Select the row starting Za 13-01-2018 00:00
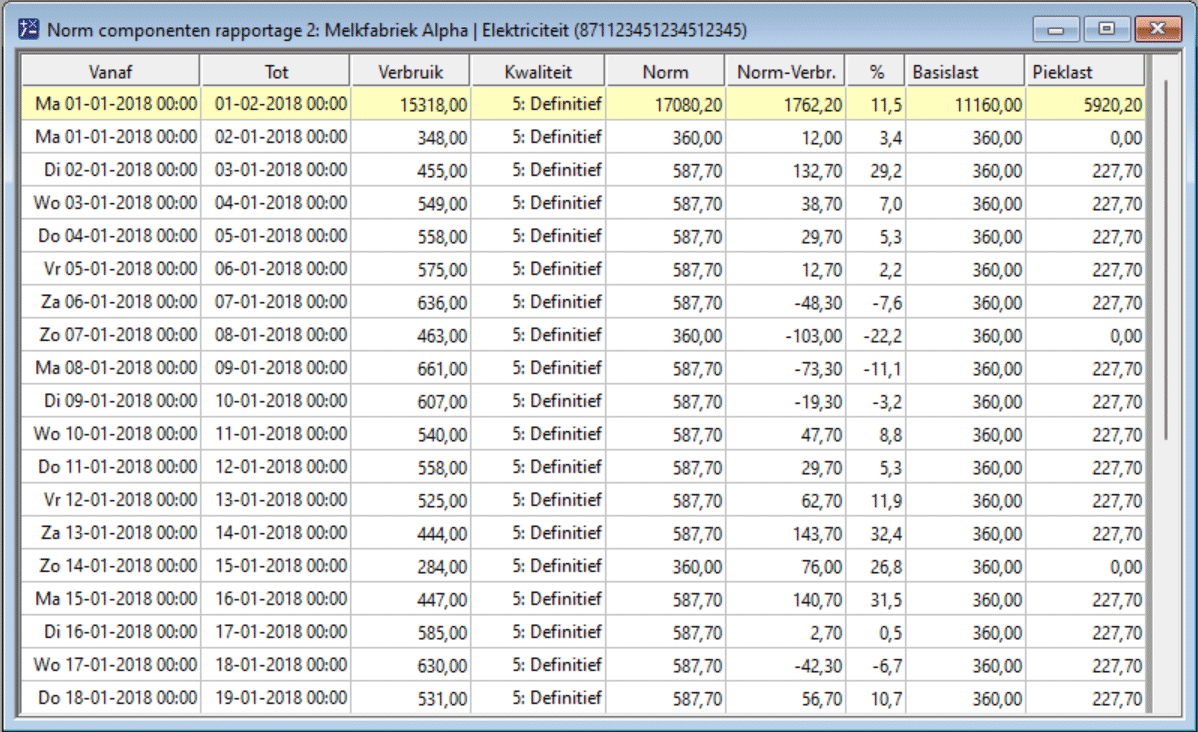The image size is (1198, 732). [x=583, y=533]
